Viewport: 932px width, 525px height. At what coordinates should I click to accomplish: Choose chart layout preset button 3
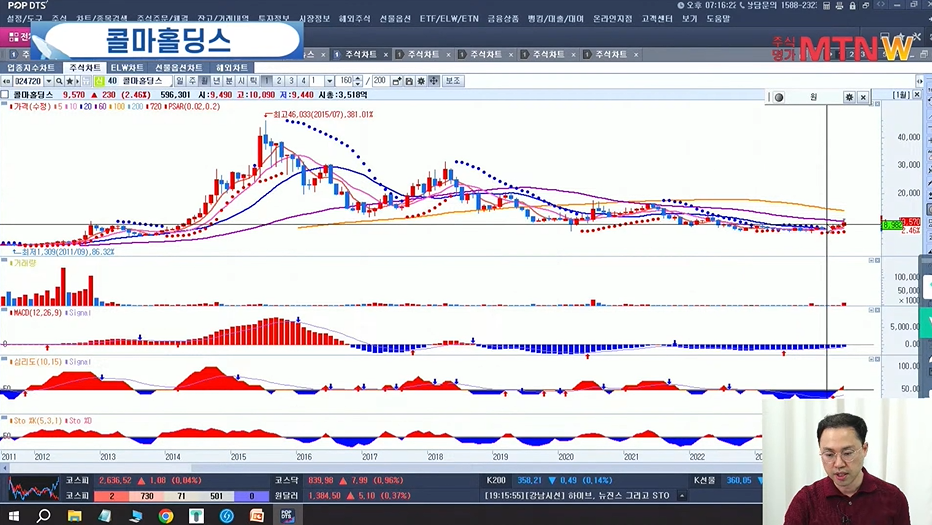(291, 81)
